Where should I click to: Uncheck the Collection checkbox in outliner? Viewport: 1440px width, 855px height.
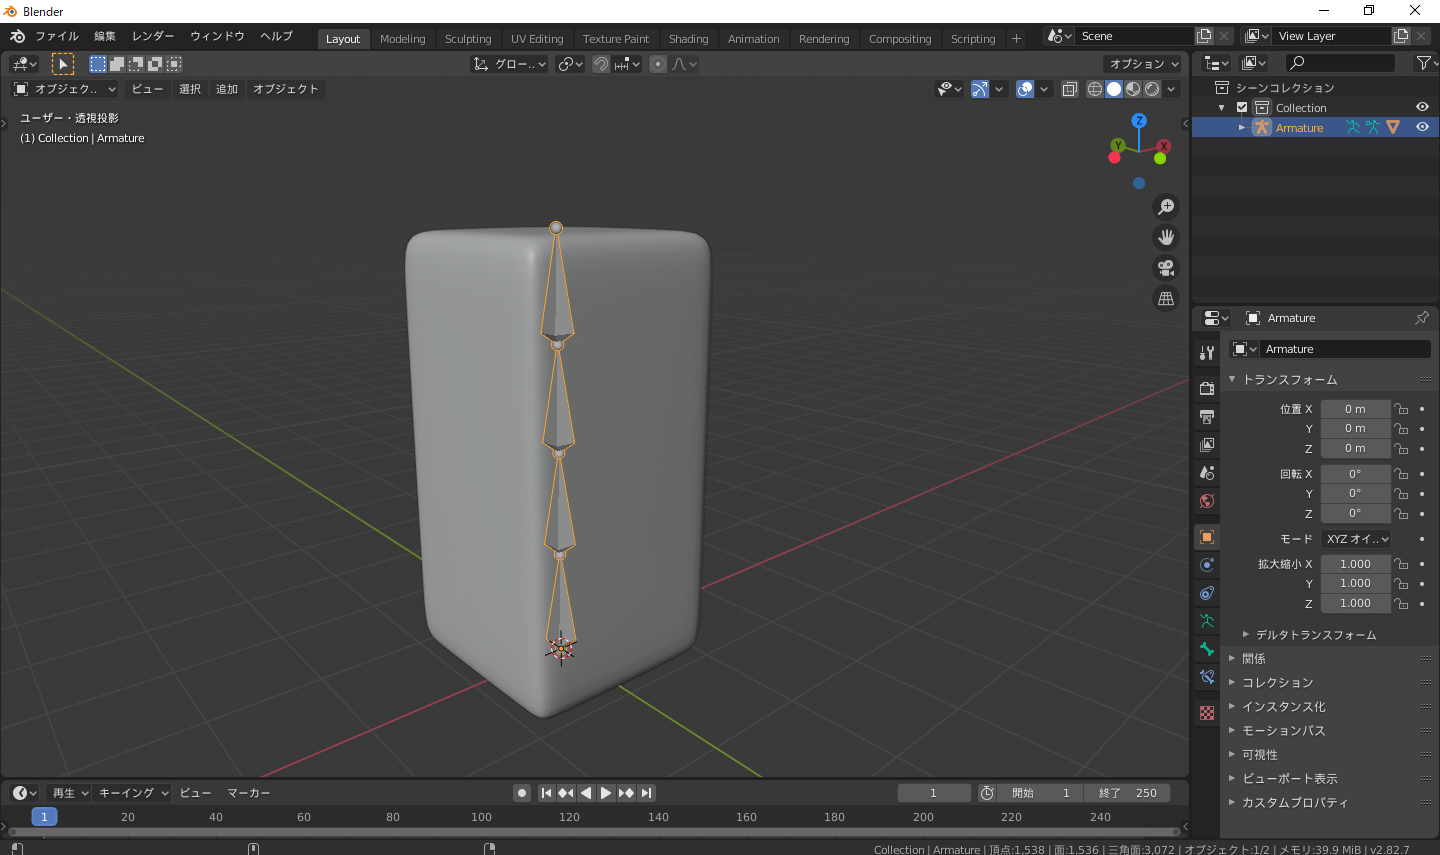pos(1242,107)
